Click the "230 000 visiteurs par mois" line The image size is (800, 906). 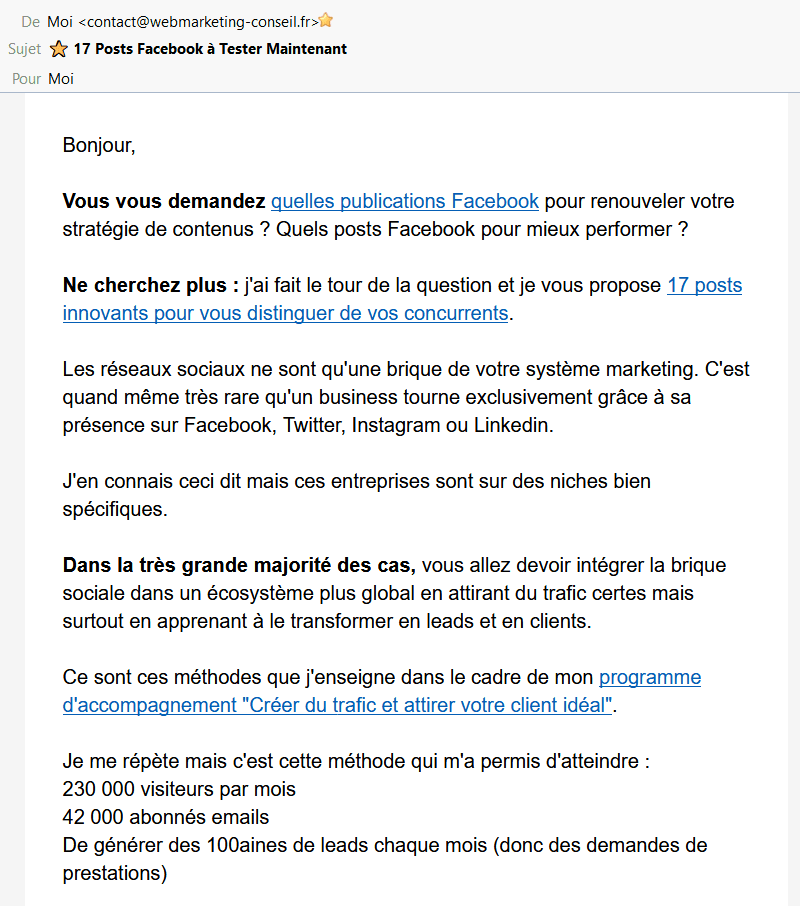coord(179,789)
